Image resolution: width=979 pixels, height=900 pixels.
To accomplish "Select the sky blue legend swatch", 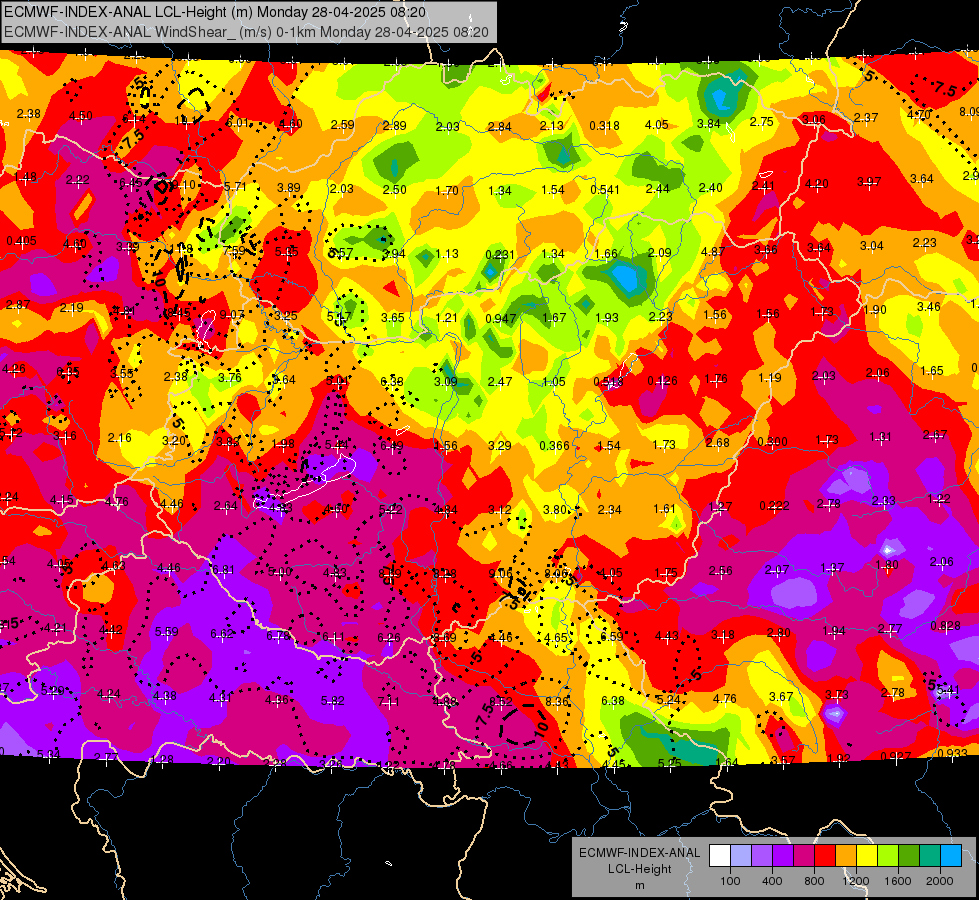I will coord(951,855).
